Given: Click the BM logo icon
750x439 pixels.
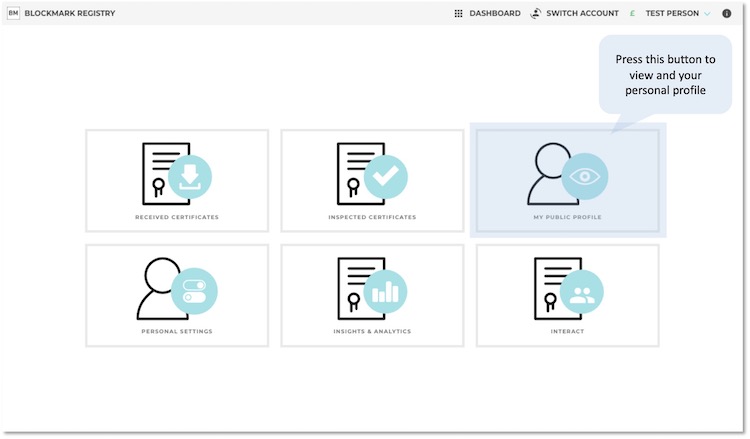Looking at the screenshot, I should 13,13.
